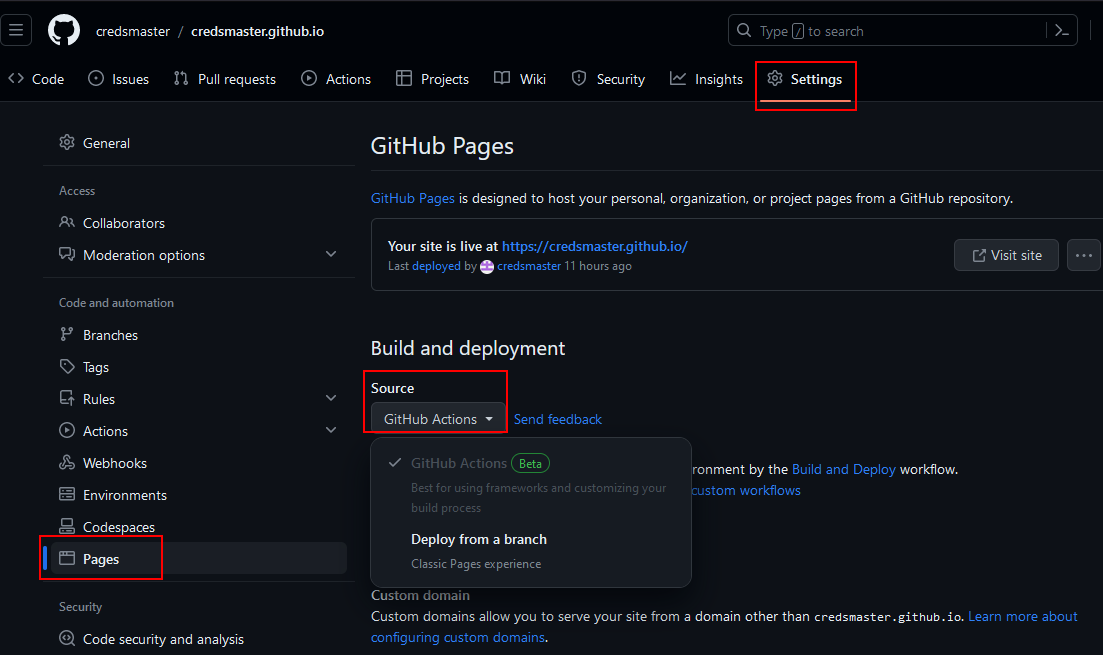The height and width of the screenshot is (655, 1103).
Task: Click the Security shield icon
Action: (579, 79)
